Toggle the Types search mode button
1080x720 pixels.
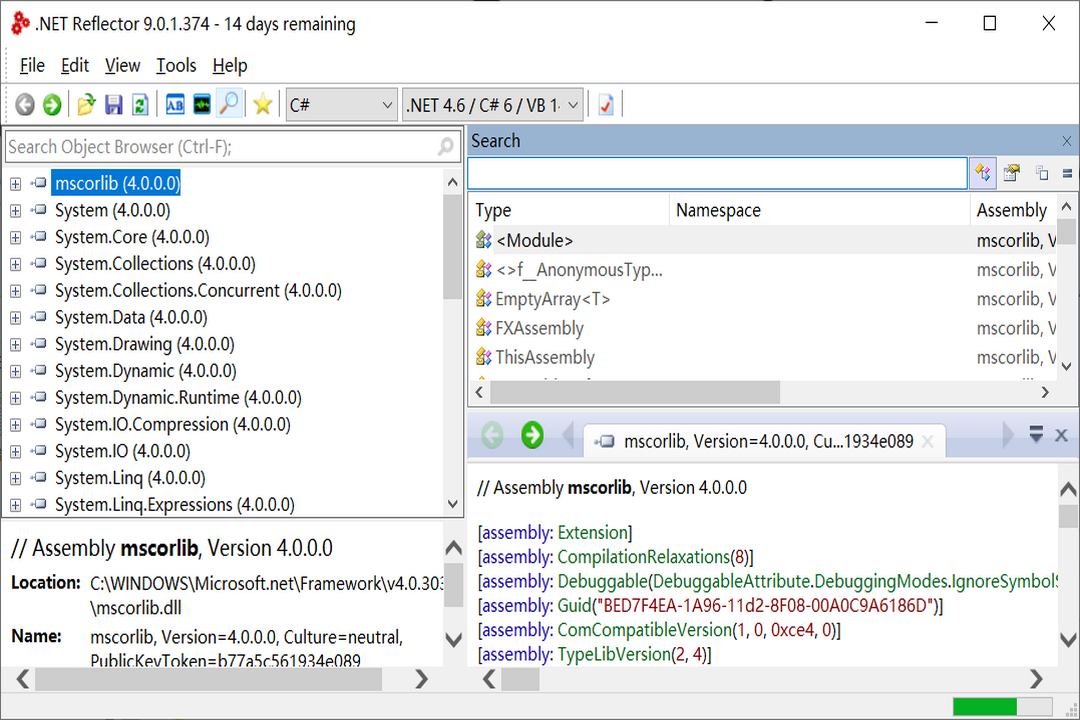pyautogui.click(x=982, y=172)
